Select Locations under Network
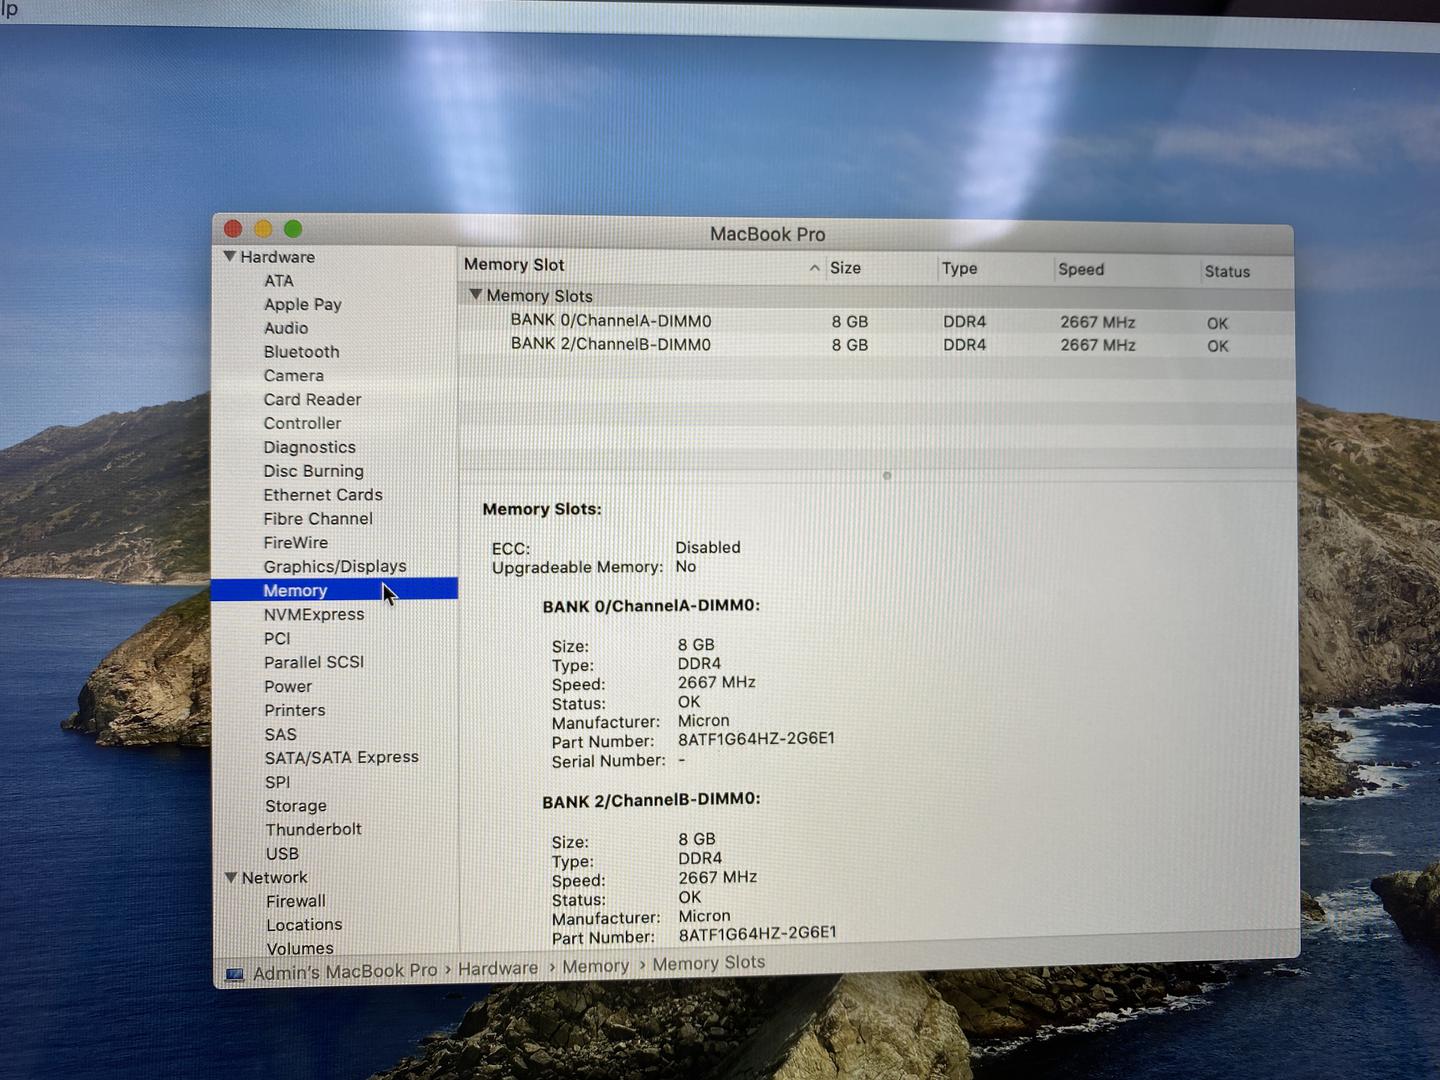 pos(304,926)
